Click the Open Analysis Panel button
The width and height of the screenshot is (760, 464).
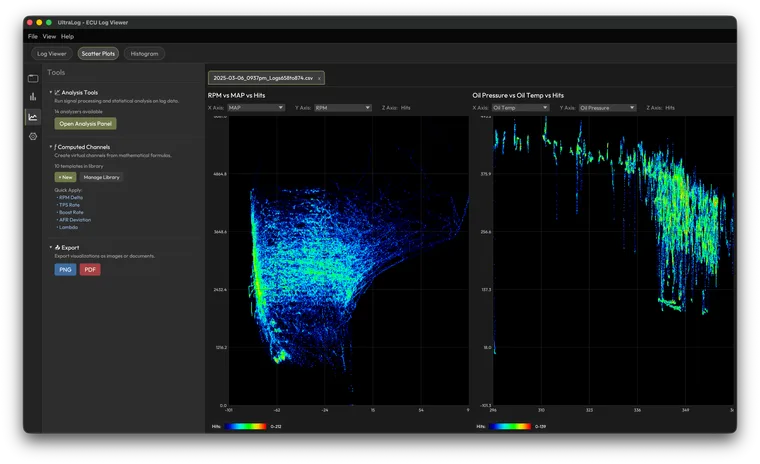85,124
